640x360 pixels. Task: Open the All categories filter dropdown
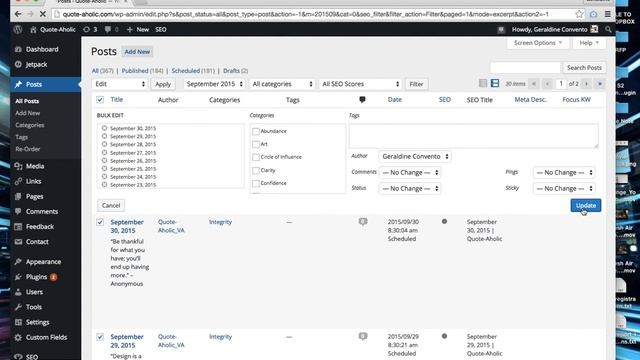click(x=282, y=84)
